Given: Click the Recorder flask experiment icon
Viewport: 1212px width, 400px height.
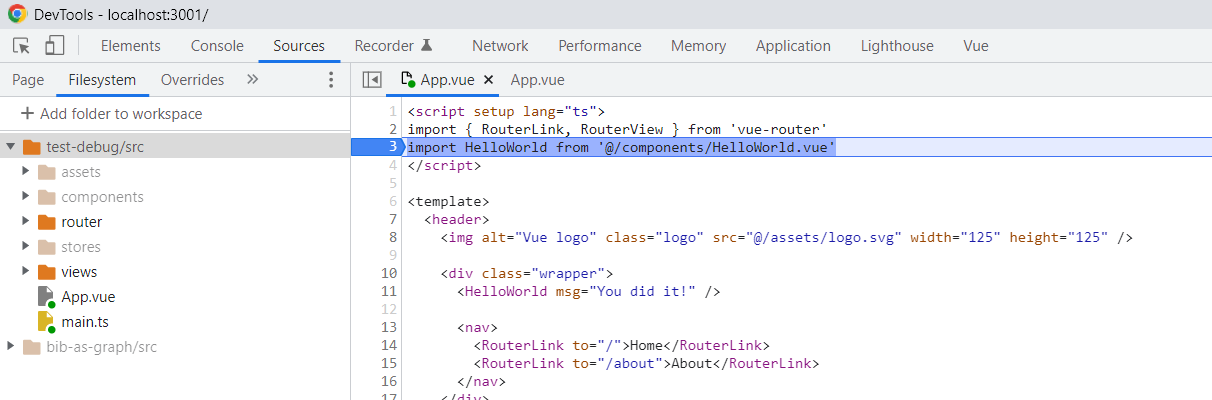Looking at the screenshot, I should coord(426,45).
